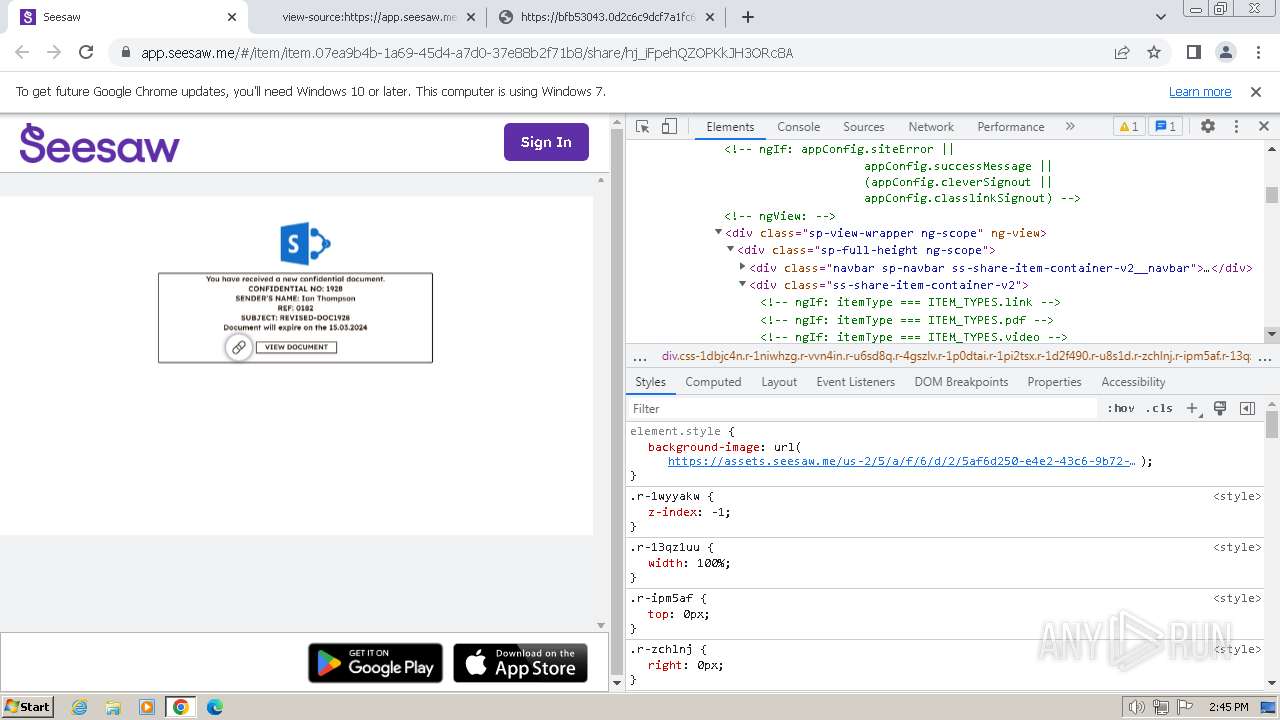Open the Sources tab
The width and height of the screenshot is (1280, 720).
[863, 127]
